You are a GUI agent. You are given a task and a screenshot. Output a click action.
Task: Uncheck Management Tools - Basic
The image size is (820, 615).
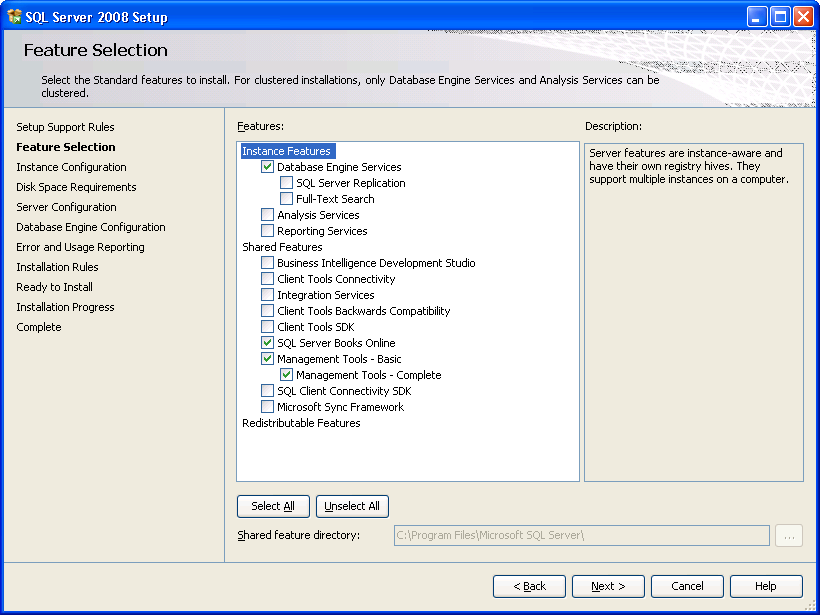point(267,359)
